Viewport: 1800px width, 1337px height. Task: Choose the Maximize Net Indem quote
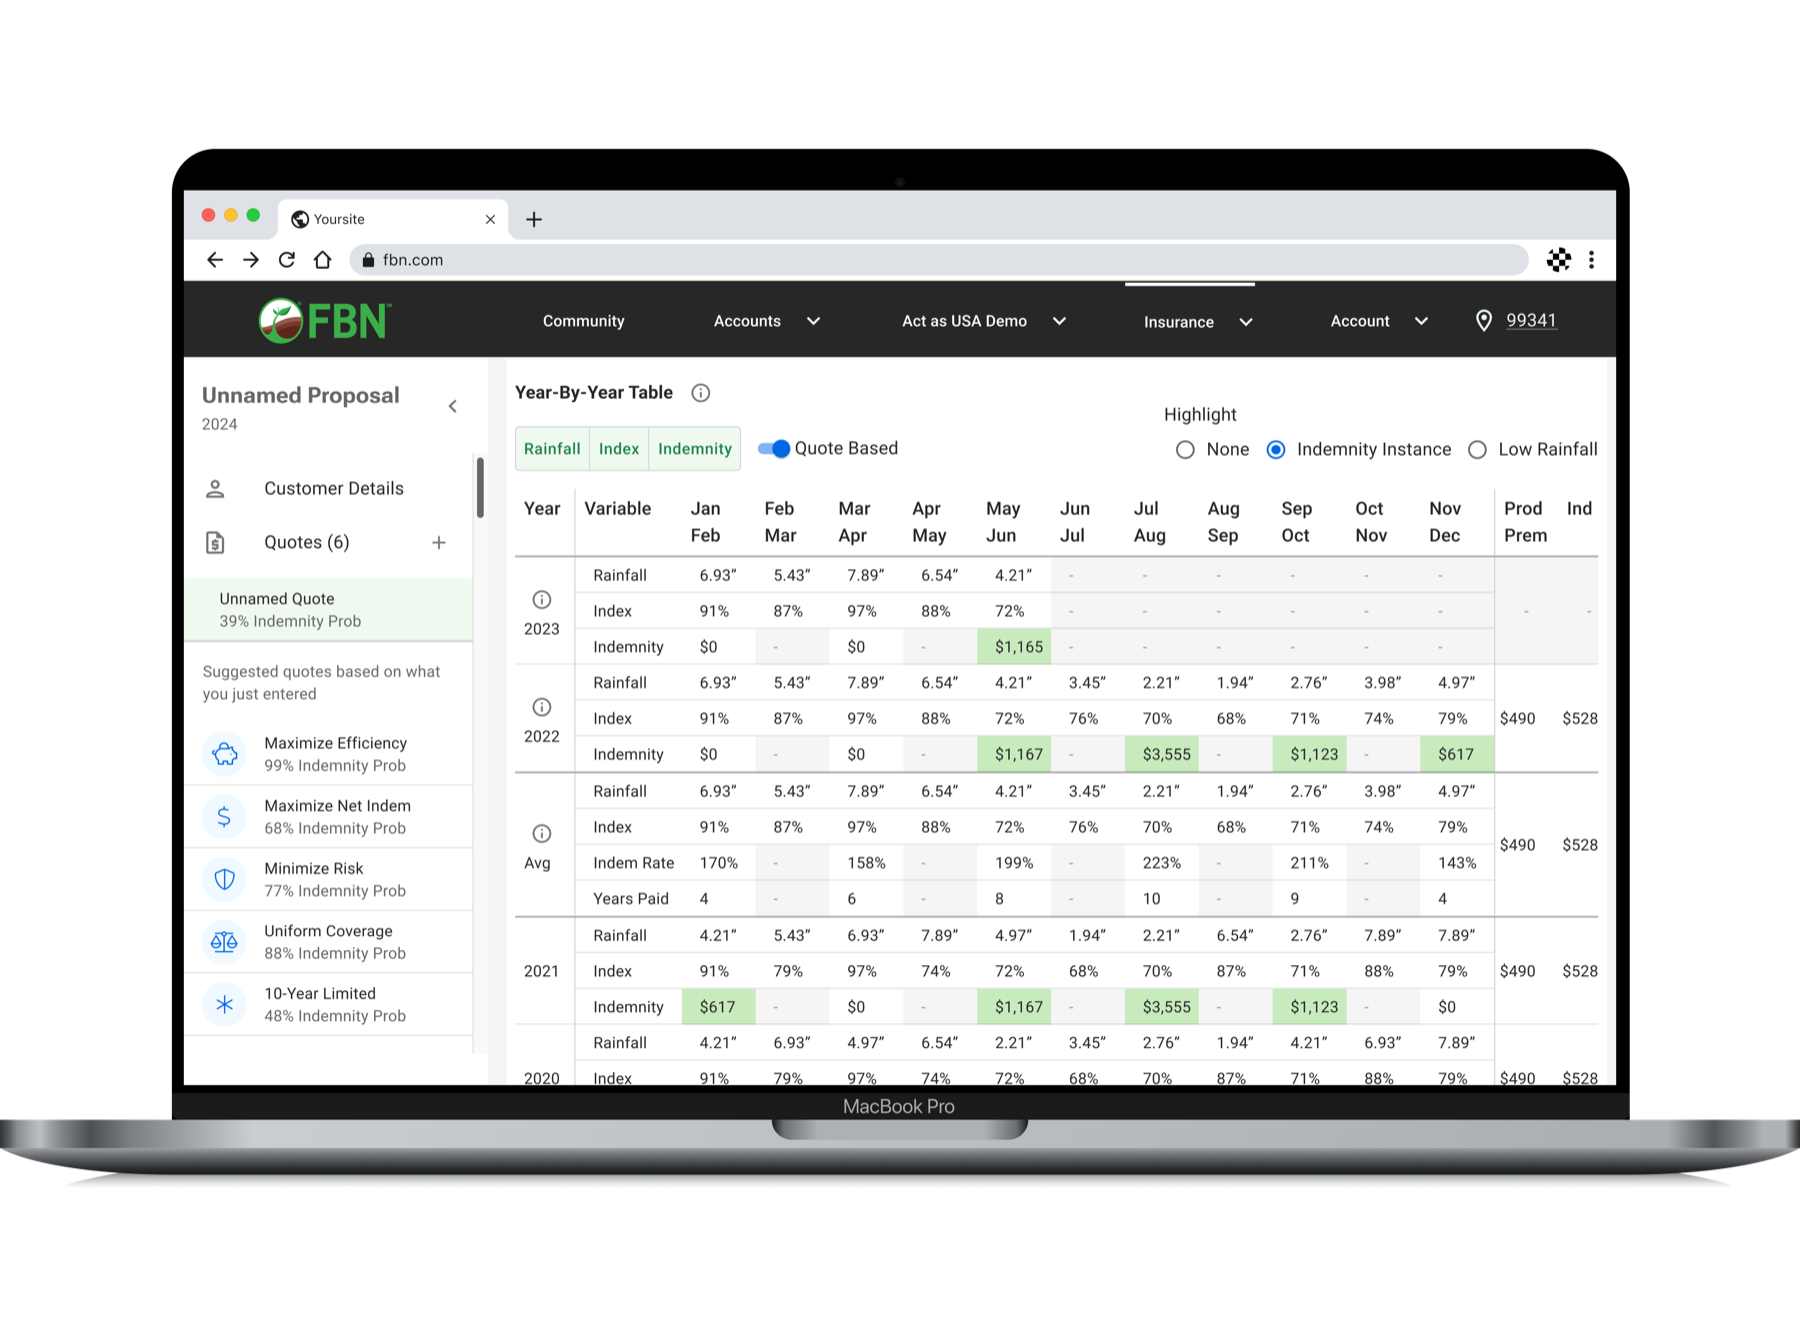[x=329, y=817]
